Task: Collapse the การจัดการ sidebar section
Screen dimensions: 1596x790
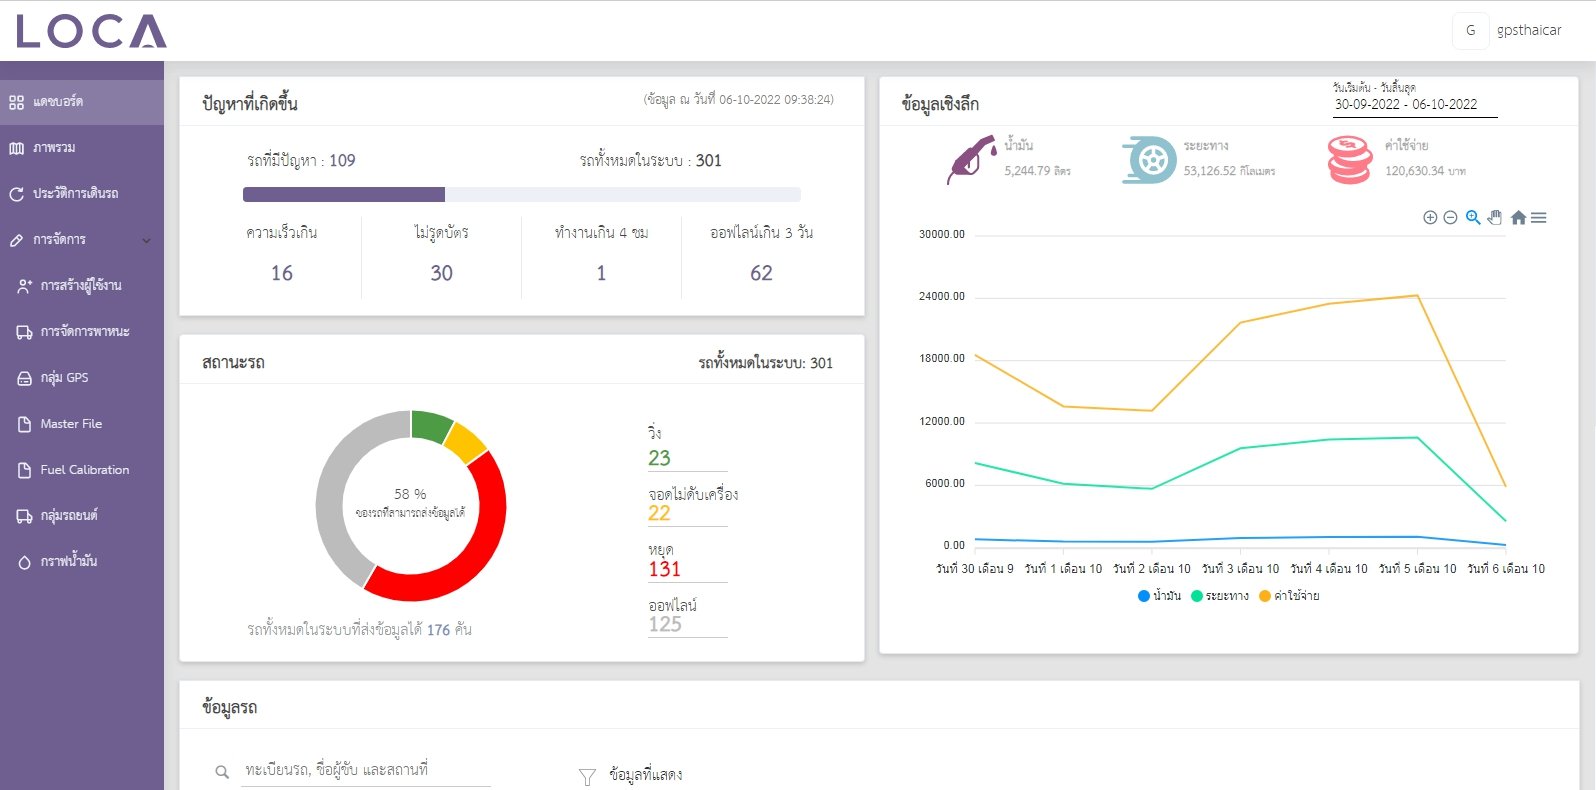Action: (x=146, y=240)
